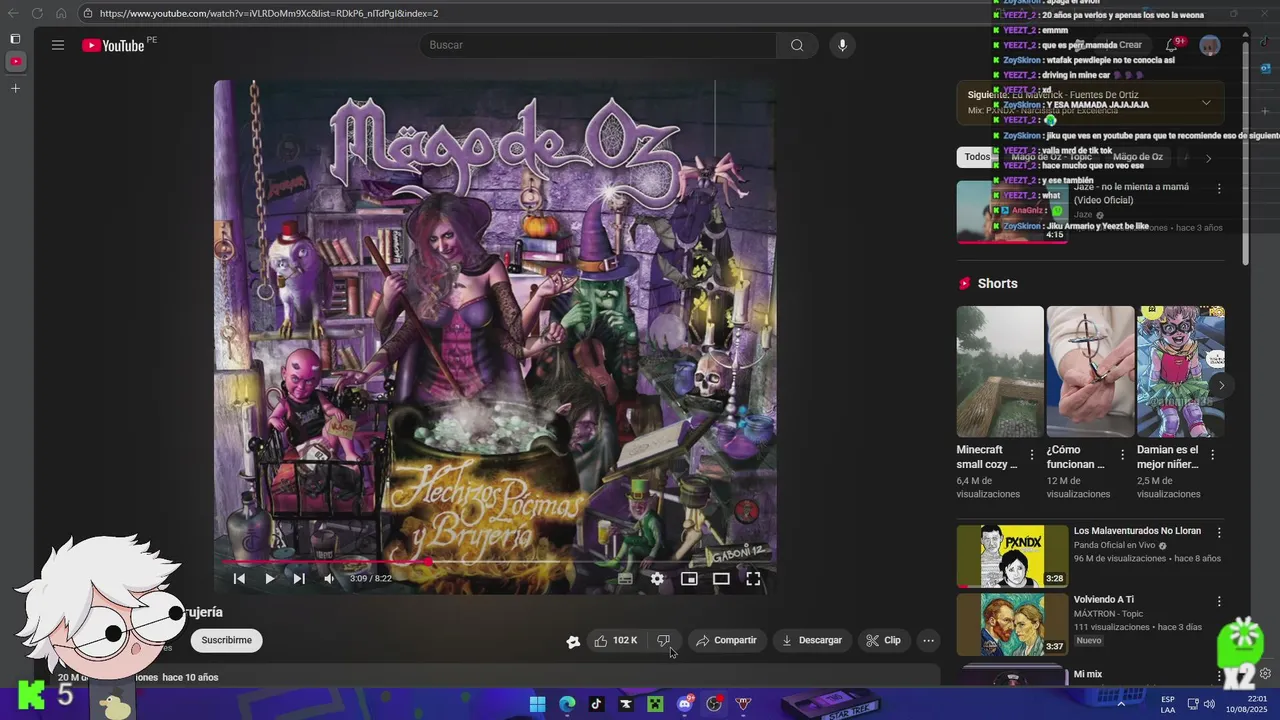Open the Damian es el mejor short
1280x720 pixels.
pyautogui.click(x=1181, y=371)
